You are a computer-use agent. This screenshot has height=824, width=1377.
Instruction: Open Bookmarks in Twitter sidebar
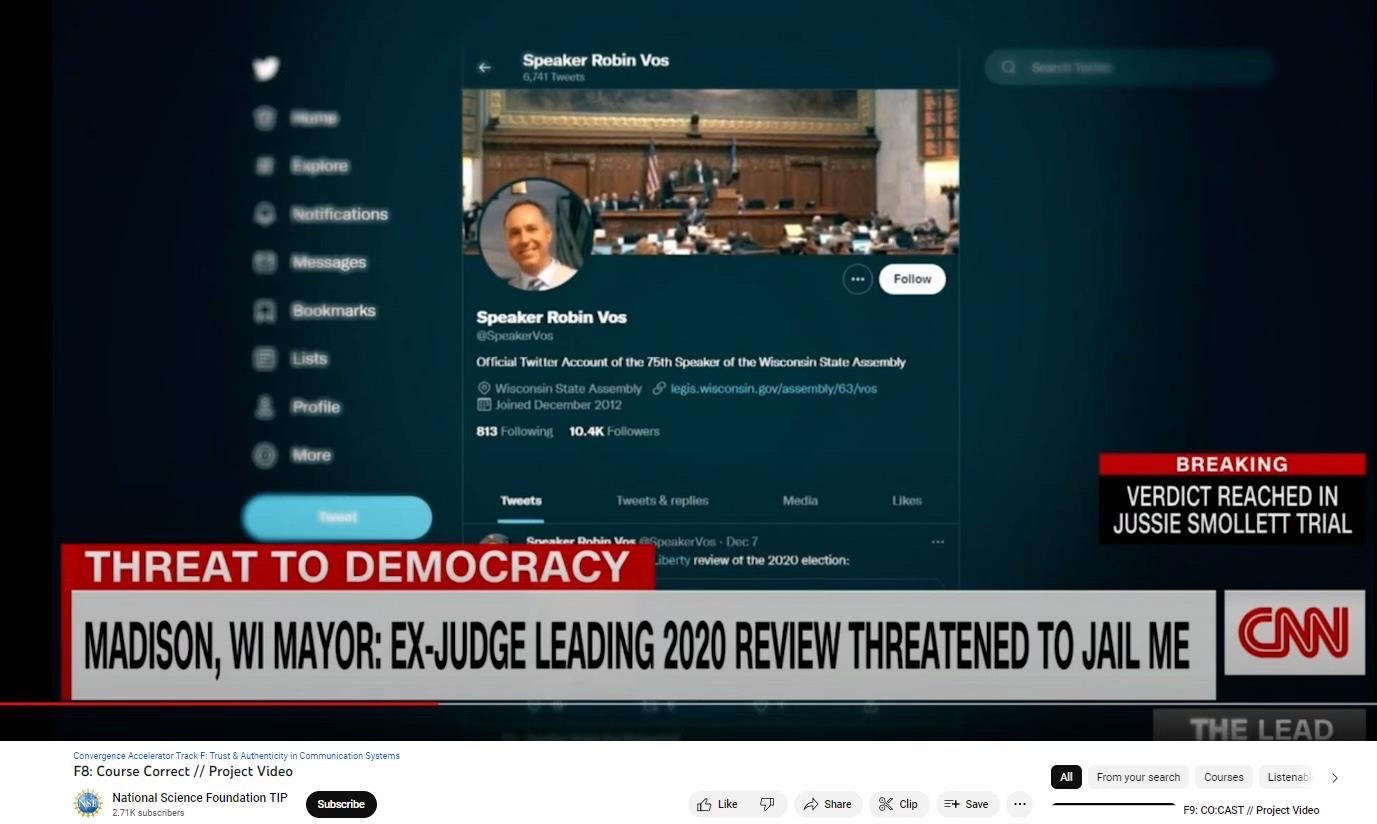(315, 310)
